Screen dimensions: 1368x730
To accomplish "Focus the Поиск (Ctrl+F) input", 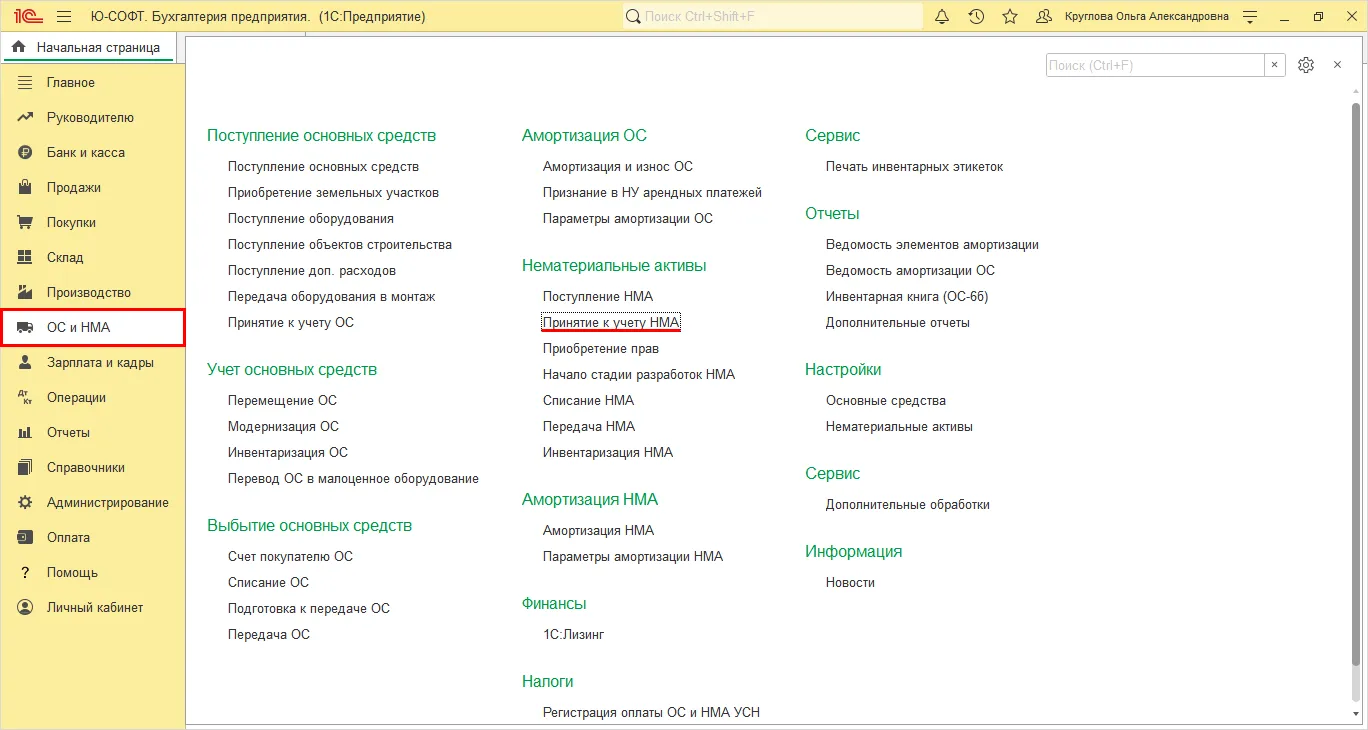I will click(x=1155, y=65).
